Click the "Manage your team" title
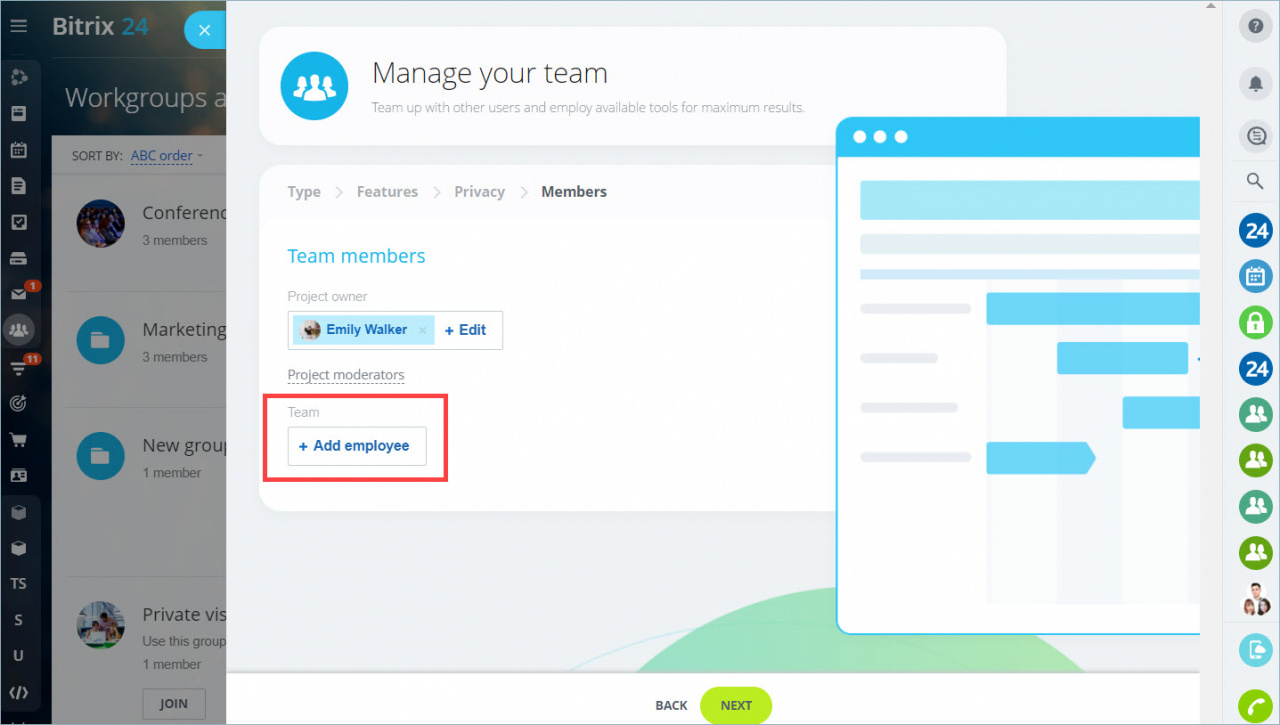This screenshot has height=725, width=1280. tap(490, 74)
